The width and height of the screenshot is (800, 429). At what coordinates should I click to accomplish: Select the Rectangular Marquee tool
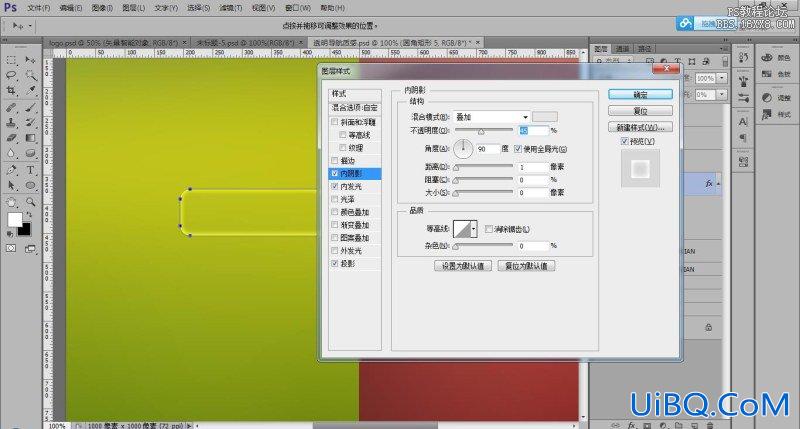click(11, 61)
